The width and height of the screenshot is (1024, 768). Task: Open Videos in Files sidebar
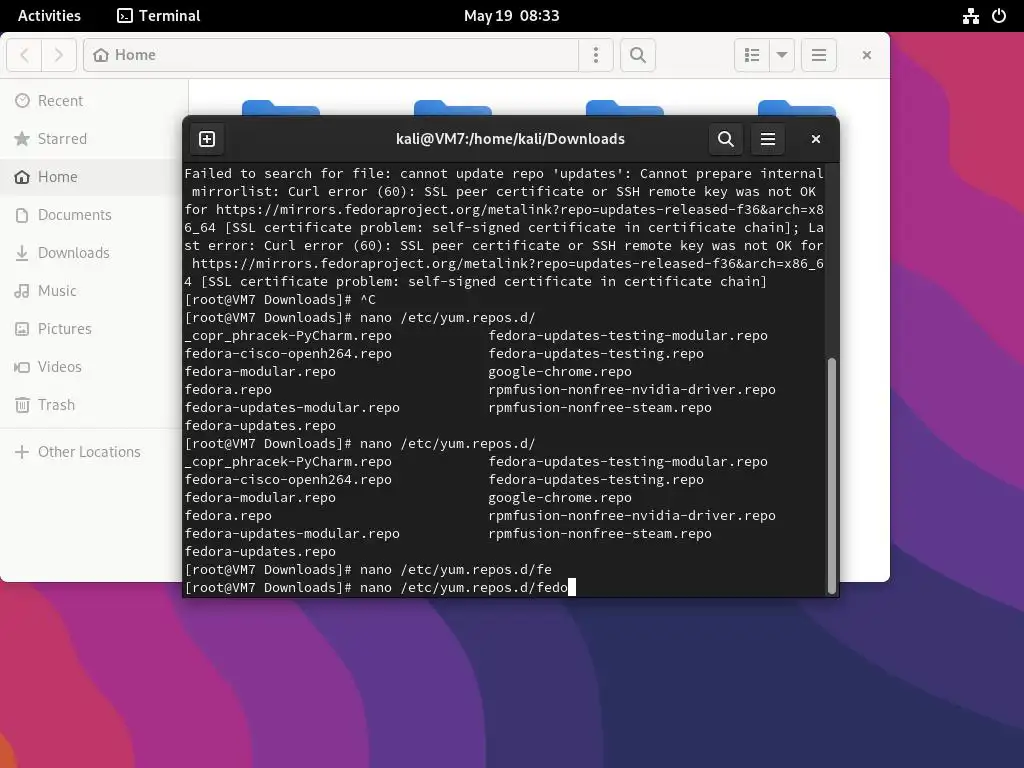pyautogui.click(x=94, y=366)
